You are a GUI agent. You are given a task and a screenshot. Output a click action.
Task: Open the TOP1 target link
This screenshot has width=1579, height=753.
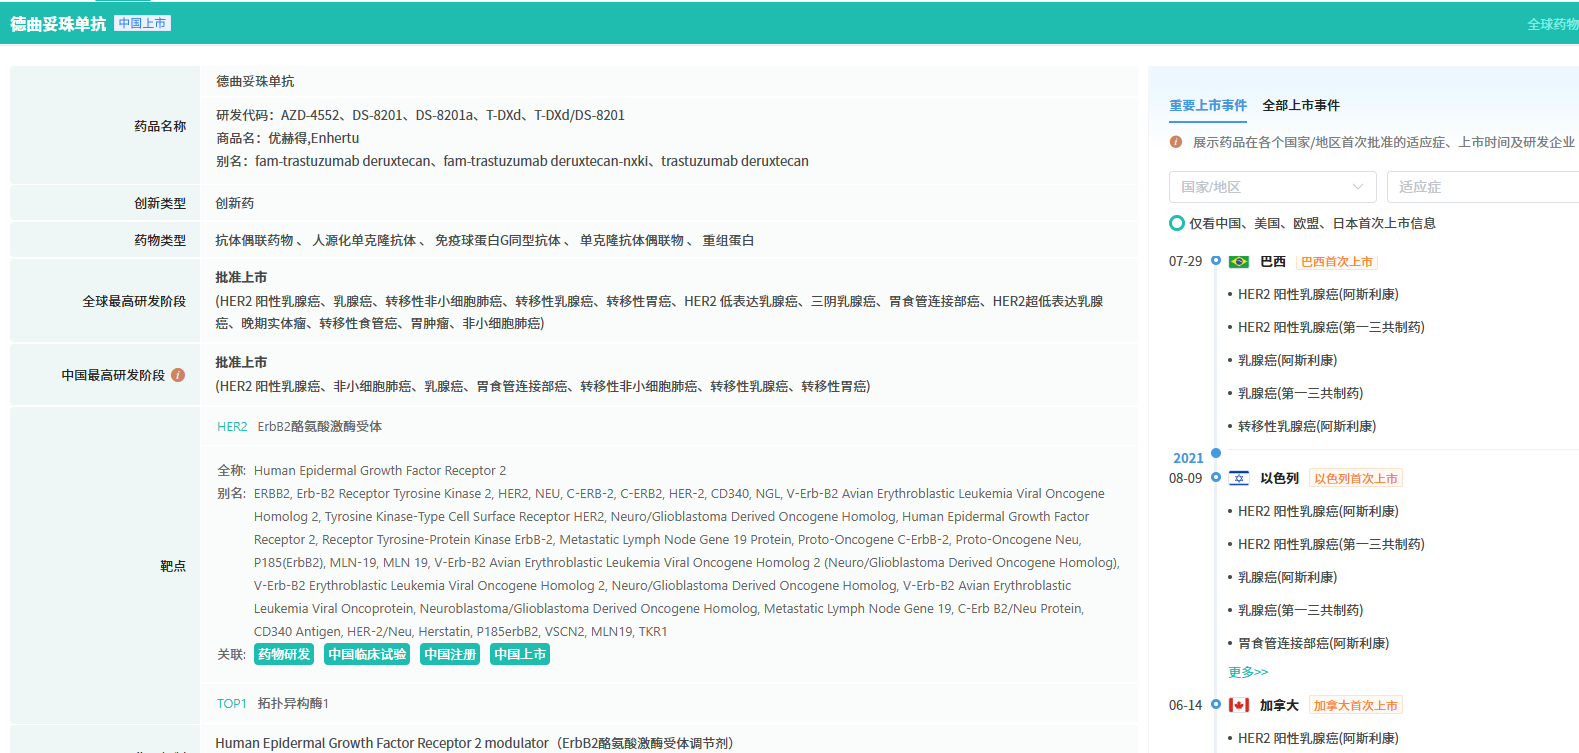pos(232,704)
